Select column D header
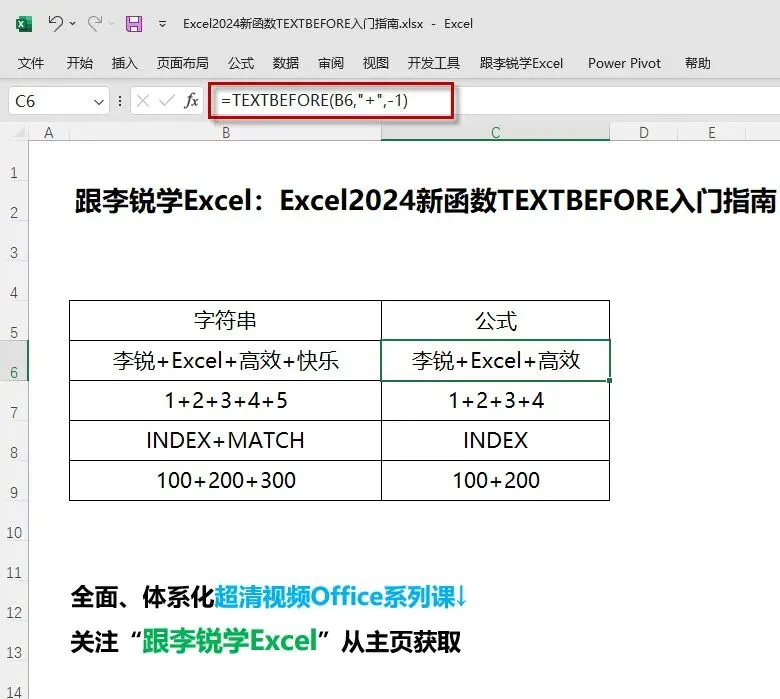This screenshot has width=780, height=699. [x=644, y=132]
